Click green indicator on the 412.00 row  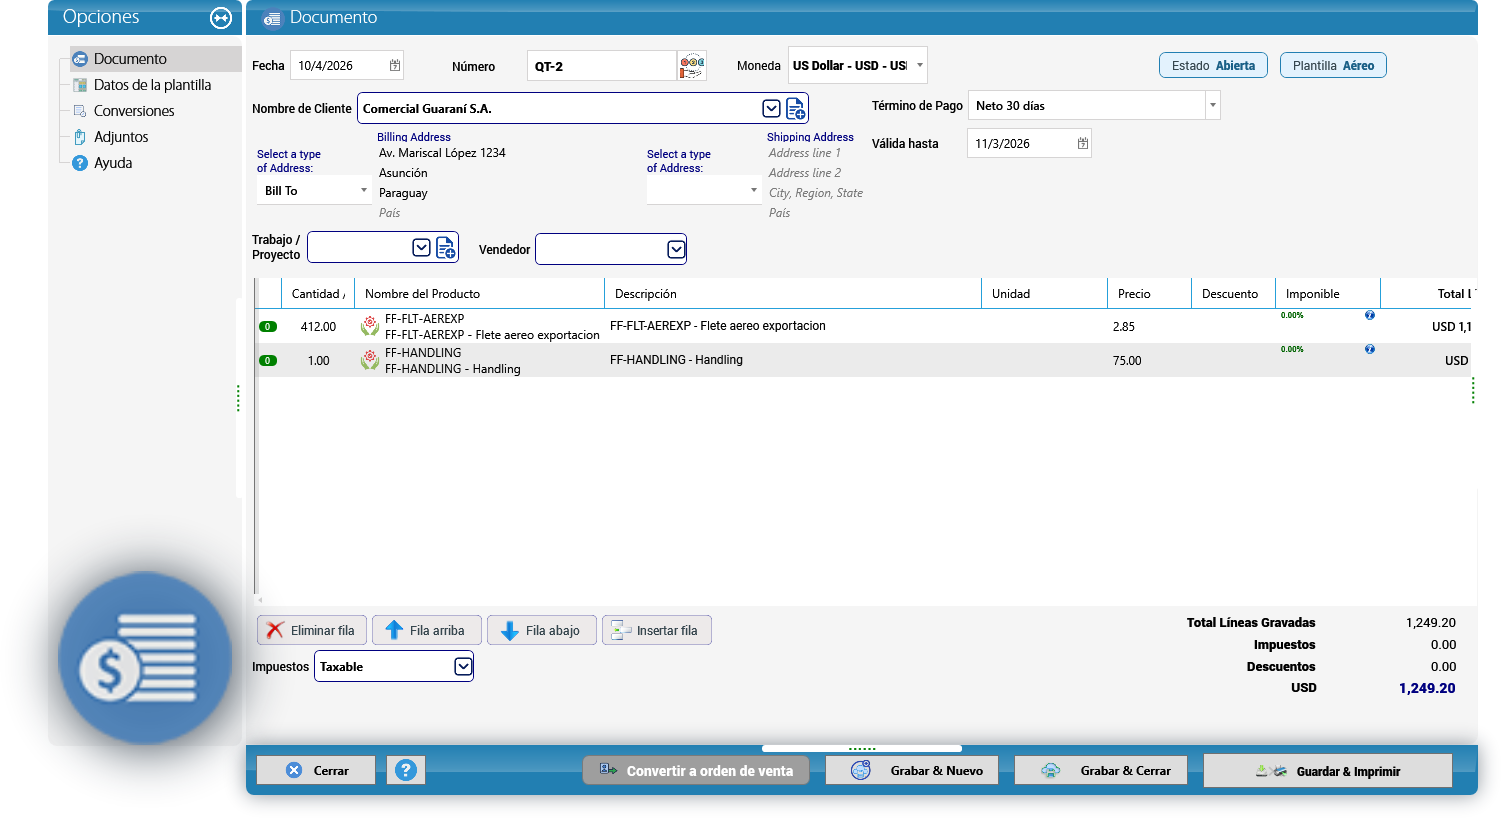click(268, 327)
